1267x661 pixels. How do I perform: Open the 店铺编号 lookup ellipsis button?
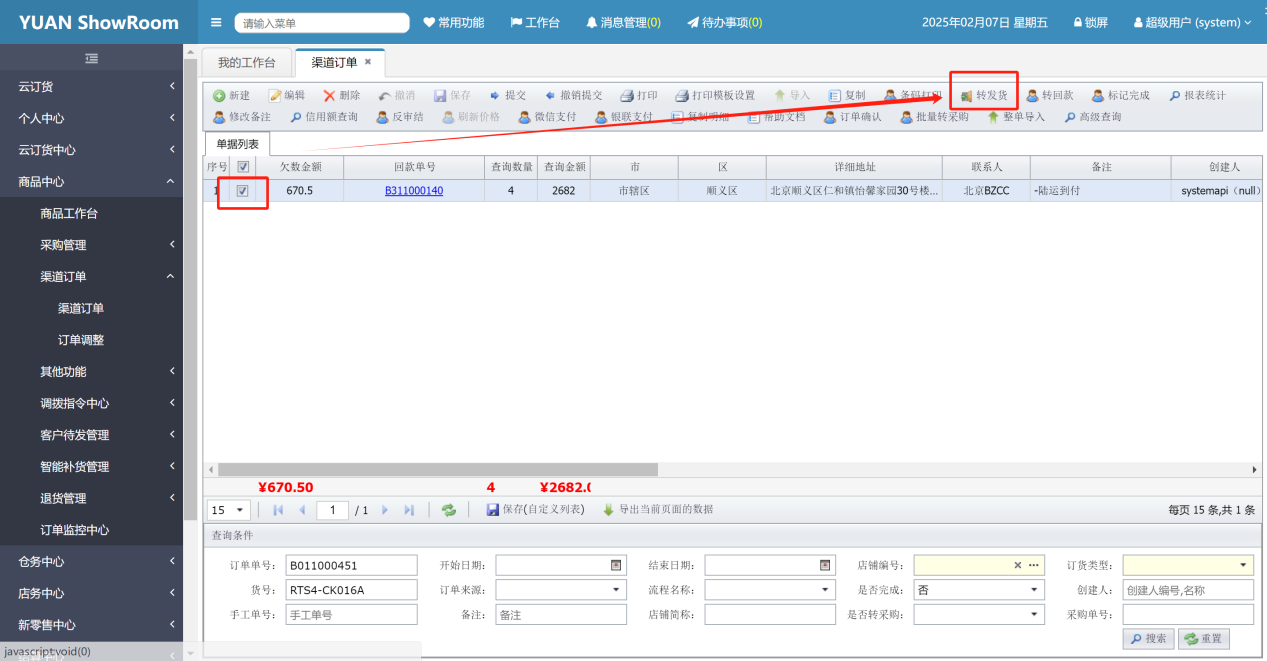coord(1034,565)
